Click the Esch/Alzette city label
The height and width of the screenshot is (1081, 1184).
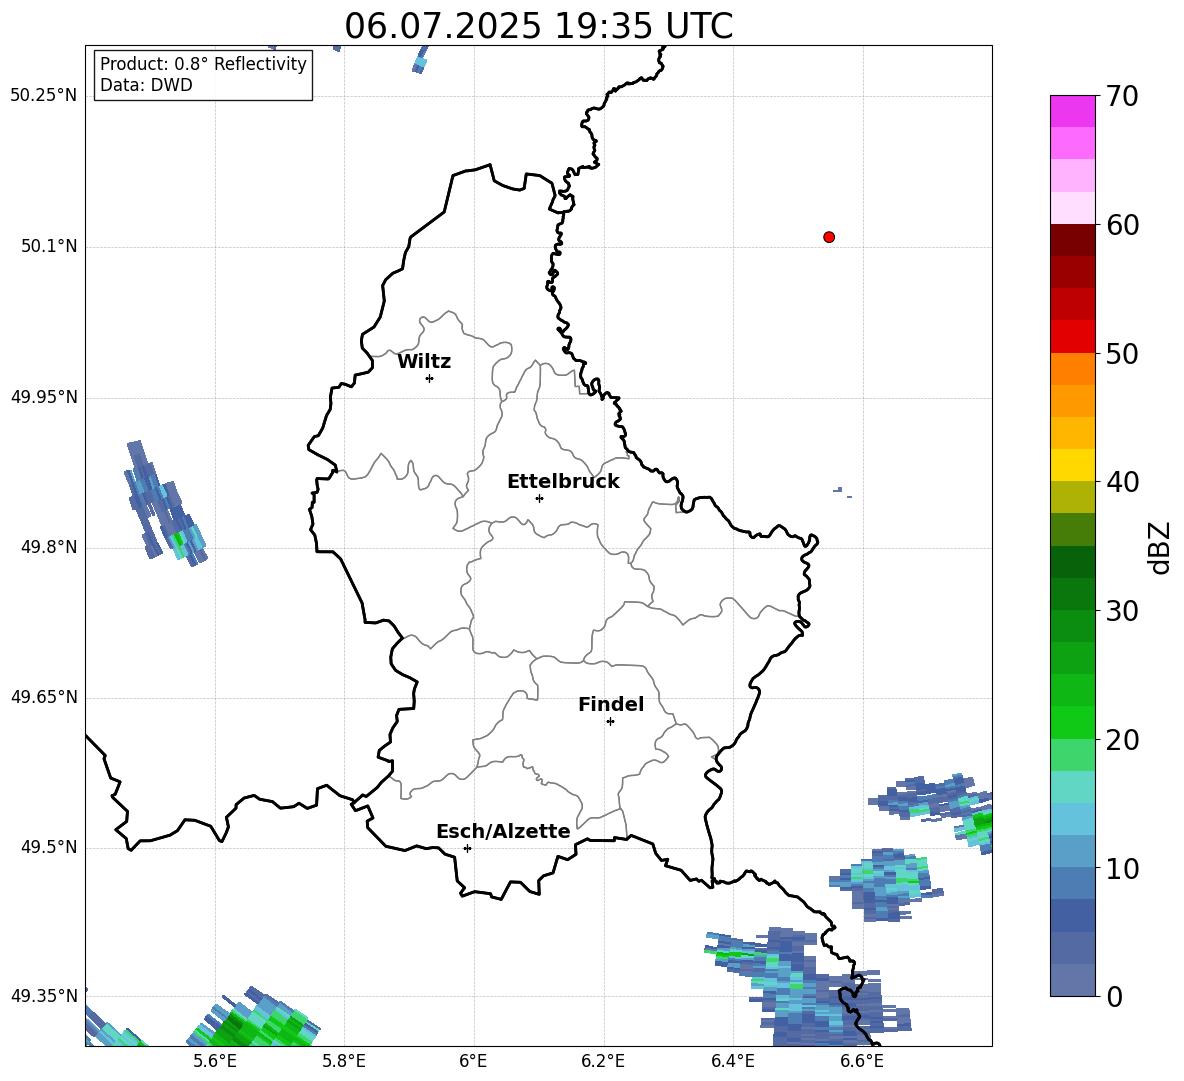[503, 832]
